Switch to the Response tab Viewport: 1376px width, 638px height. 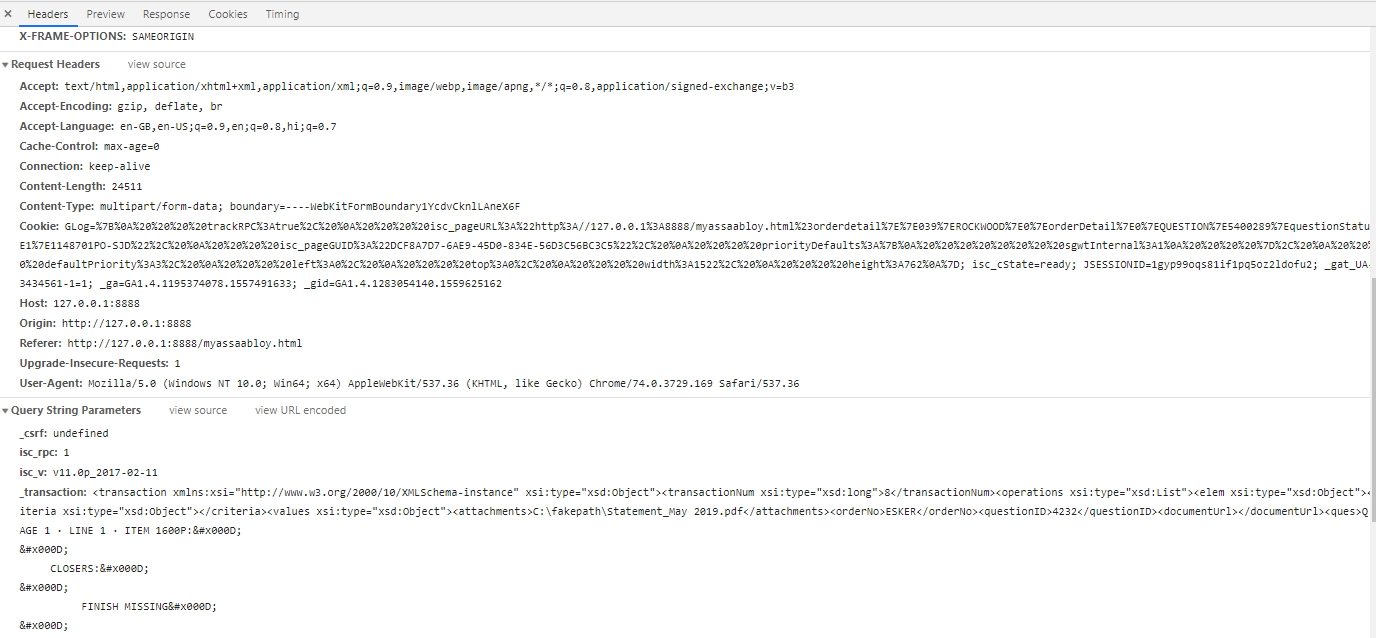[x=166, y=14]
